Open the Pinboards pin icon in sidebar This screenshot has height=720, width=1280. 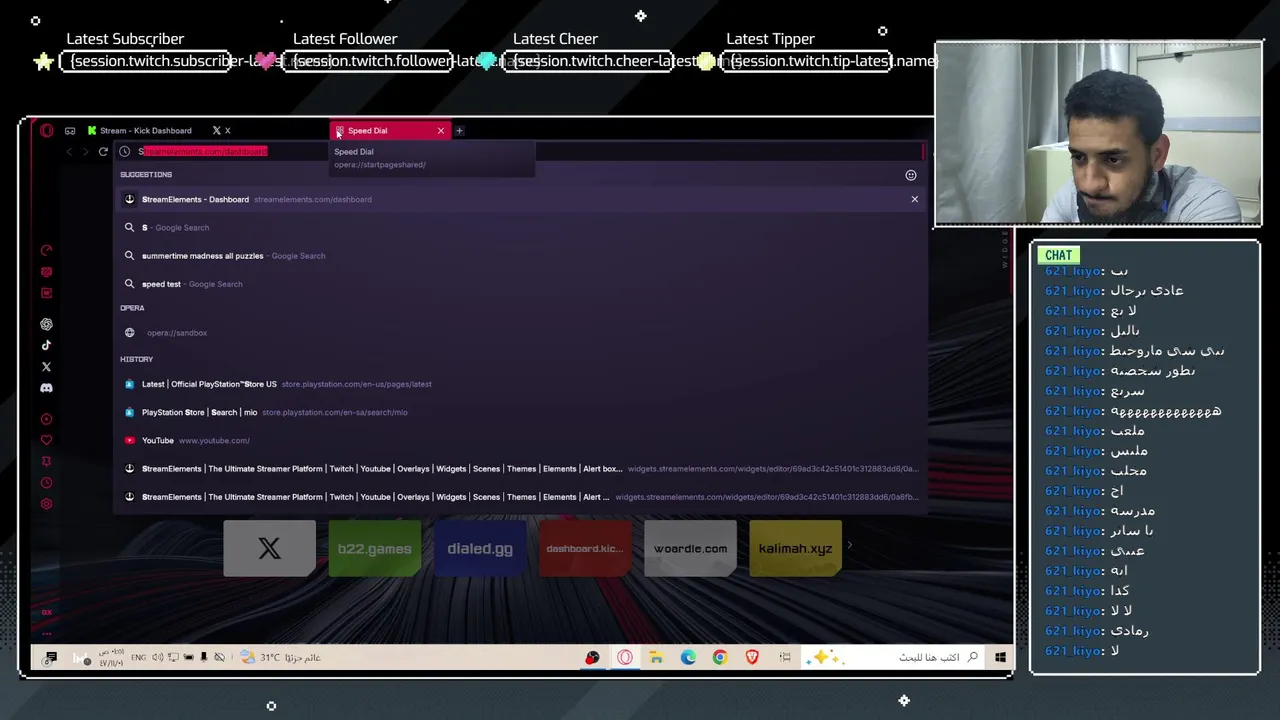click(46, 462)
